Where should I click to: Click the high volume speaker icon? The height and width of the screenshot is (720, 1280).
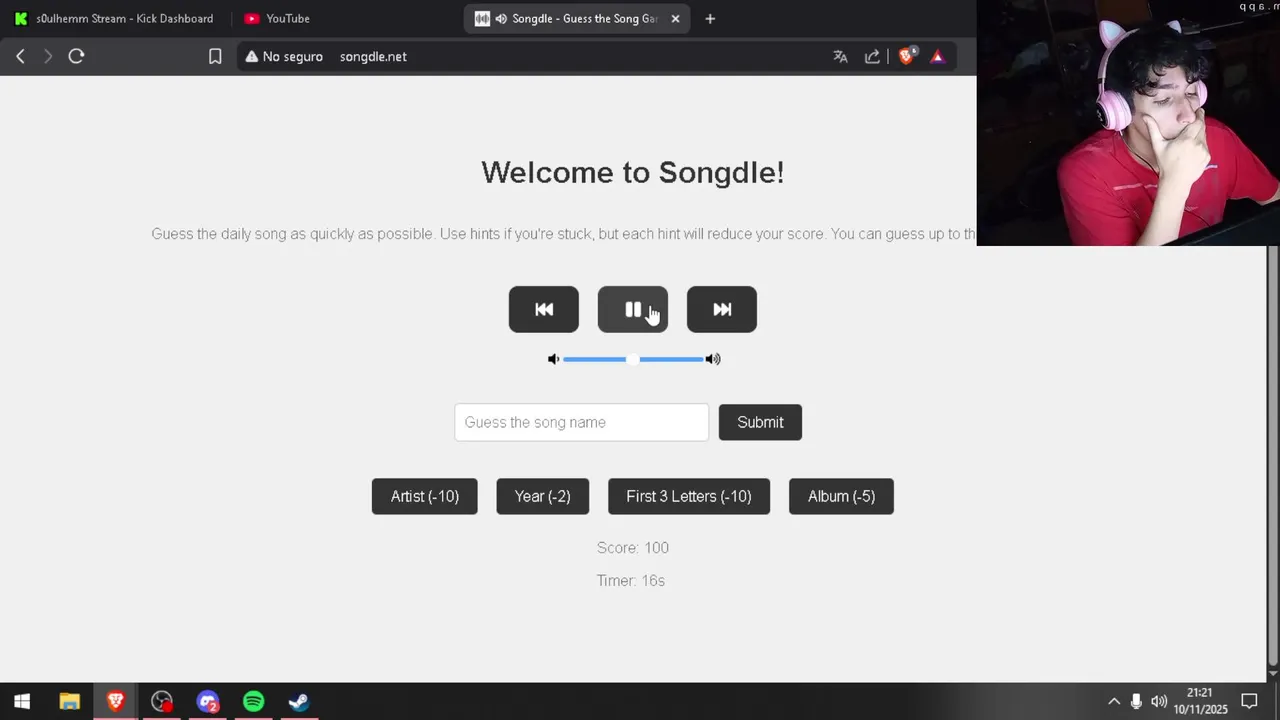point(713,359)
